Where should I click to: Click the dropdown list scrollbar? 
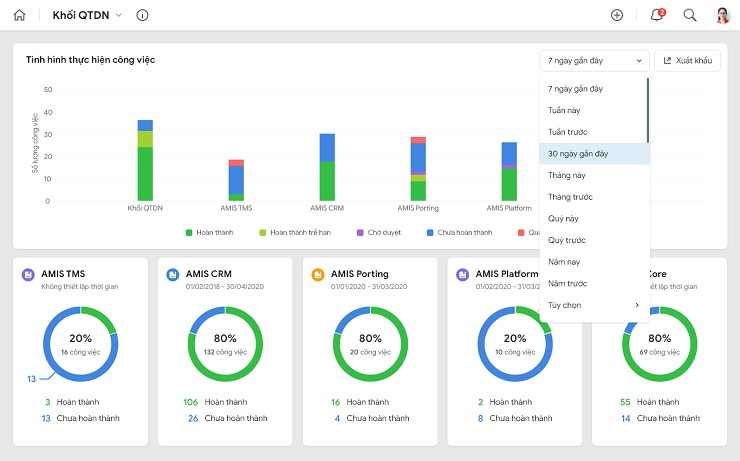[x=648, y=110]
